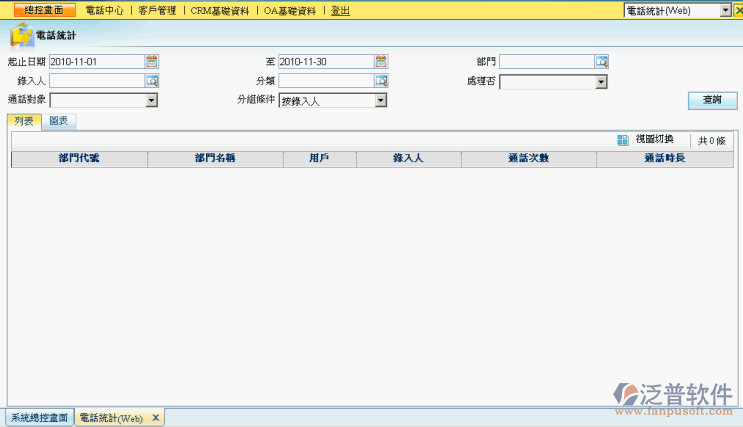Sort by 錄入人 column header
The width and height of the screenshot is (743, 427).
pos(408,158)
